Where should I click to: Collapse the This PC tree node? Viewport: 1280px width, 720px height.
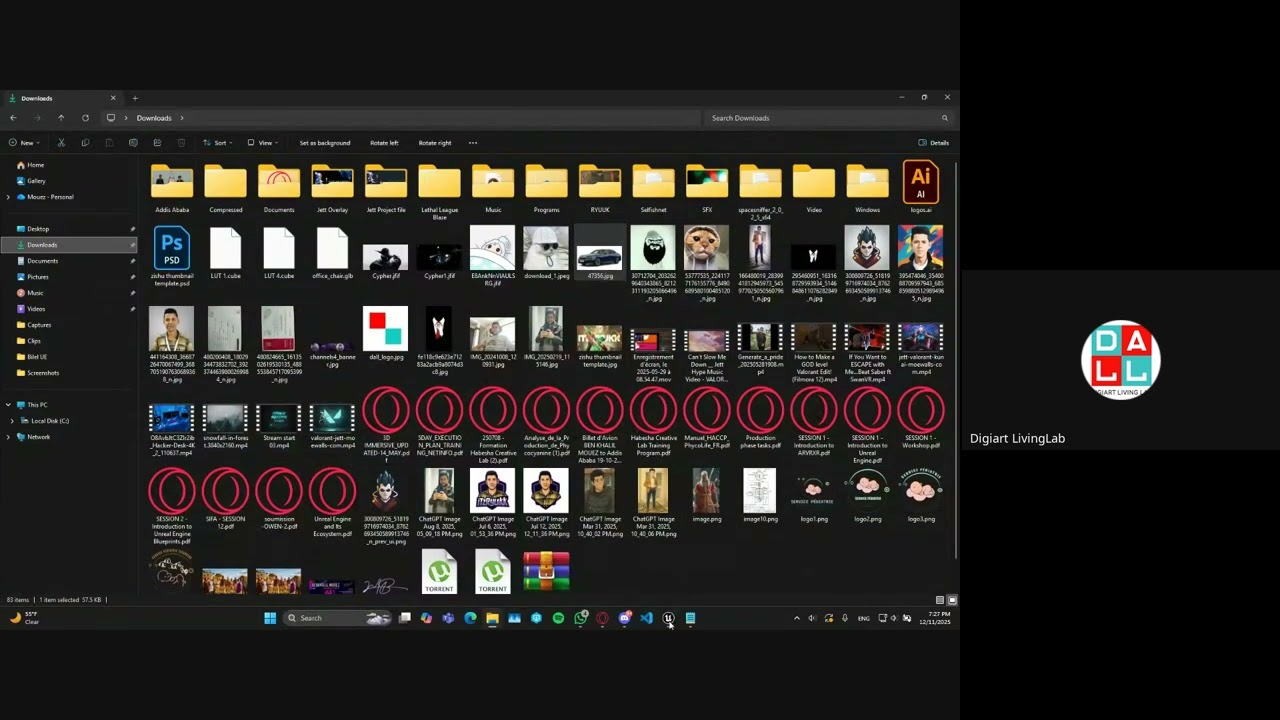(8, 405)
